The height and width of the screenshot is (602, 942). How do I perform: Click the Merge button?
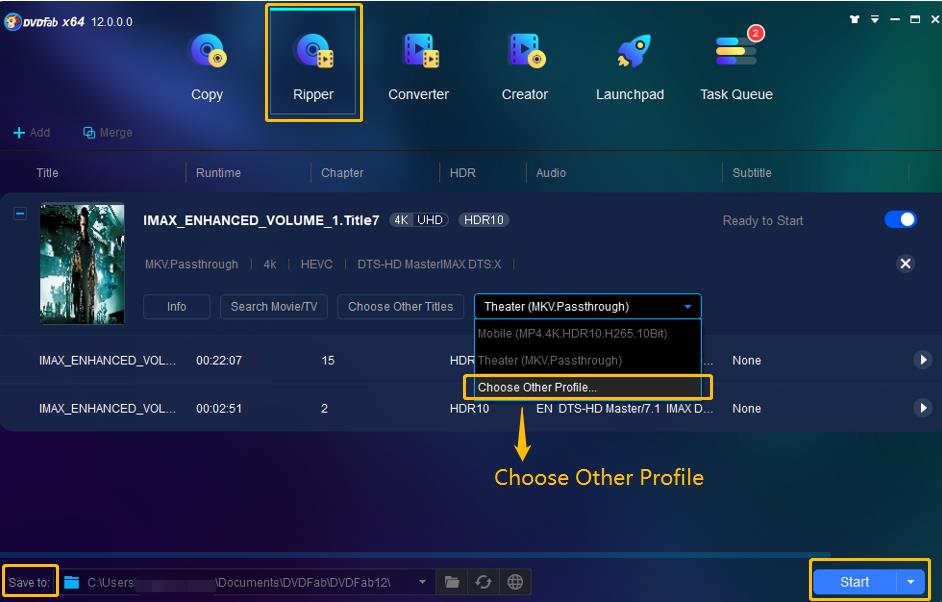click(108, 132)
